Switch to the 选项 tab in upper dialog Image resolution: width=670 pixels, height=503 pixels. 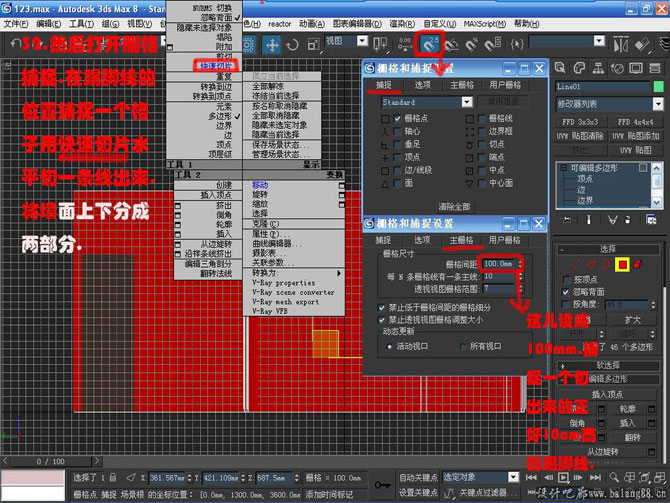[423, 85]
